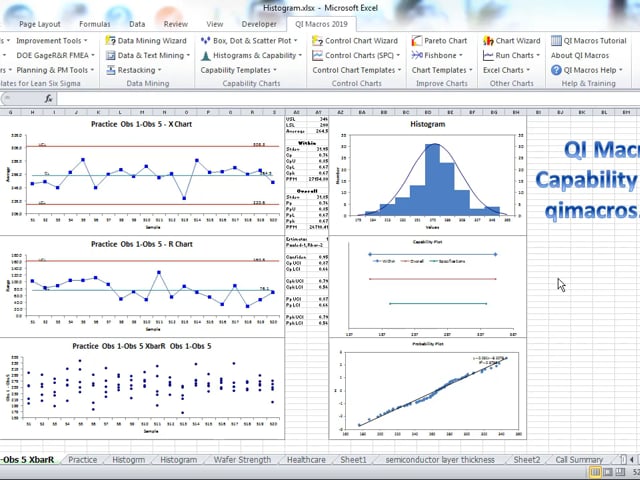Launch the Control Chart Wizard icon
The height and width of the screenshot is (480, 640).
click(x=318, y=40)
